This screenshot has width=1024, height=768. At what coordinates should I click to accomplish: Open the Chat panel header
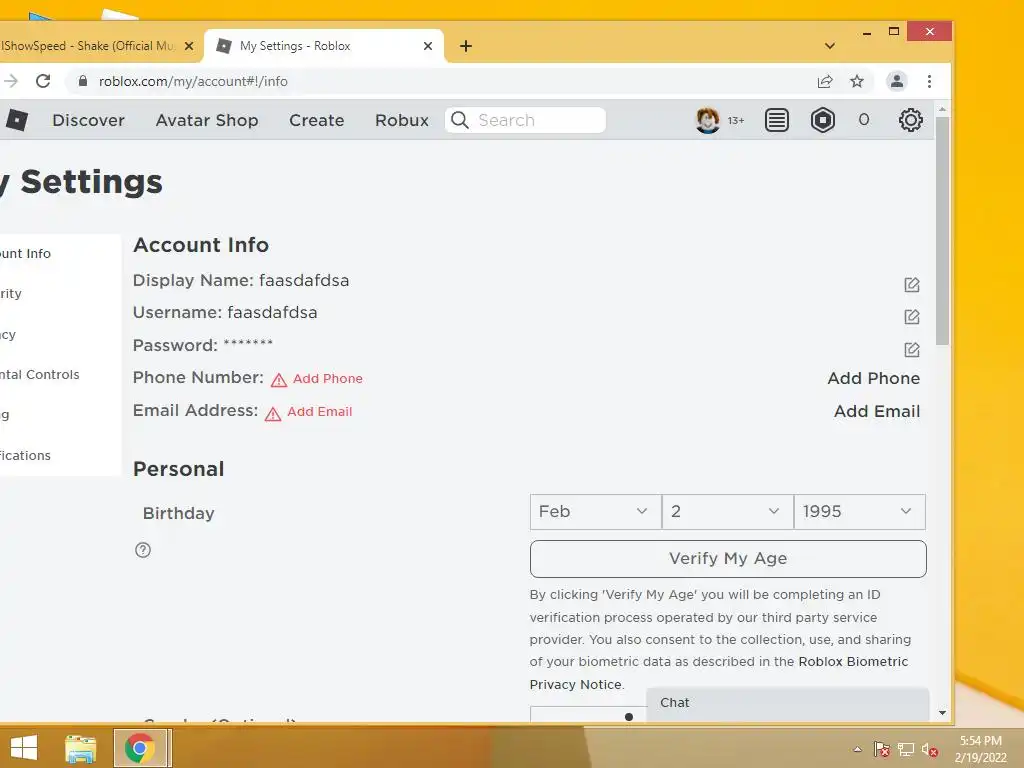click(788, 703)
